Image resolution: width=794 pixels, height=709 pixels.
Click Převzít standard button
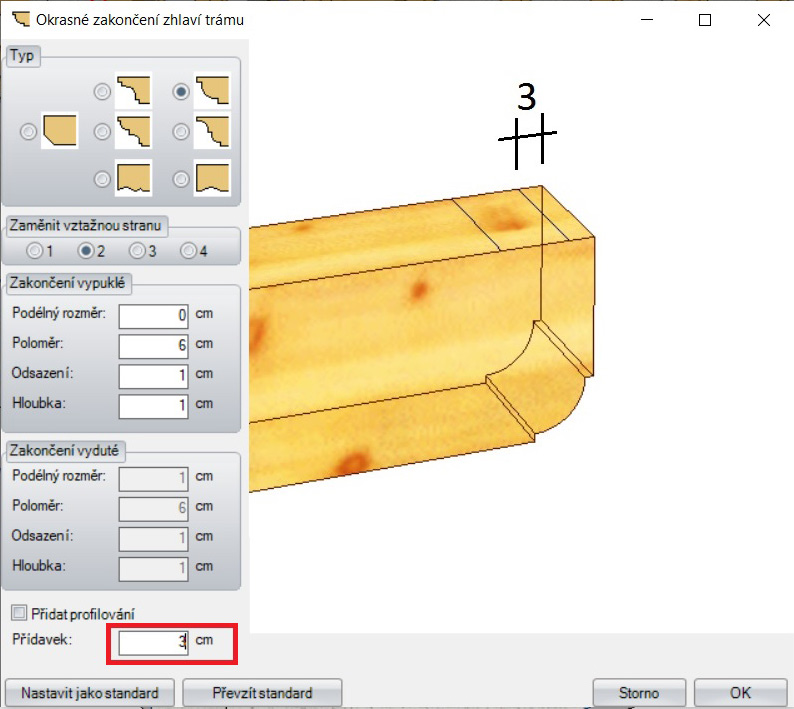point(262,692)
